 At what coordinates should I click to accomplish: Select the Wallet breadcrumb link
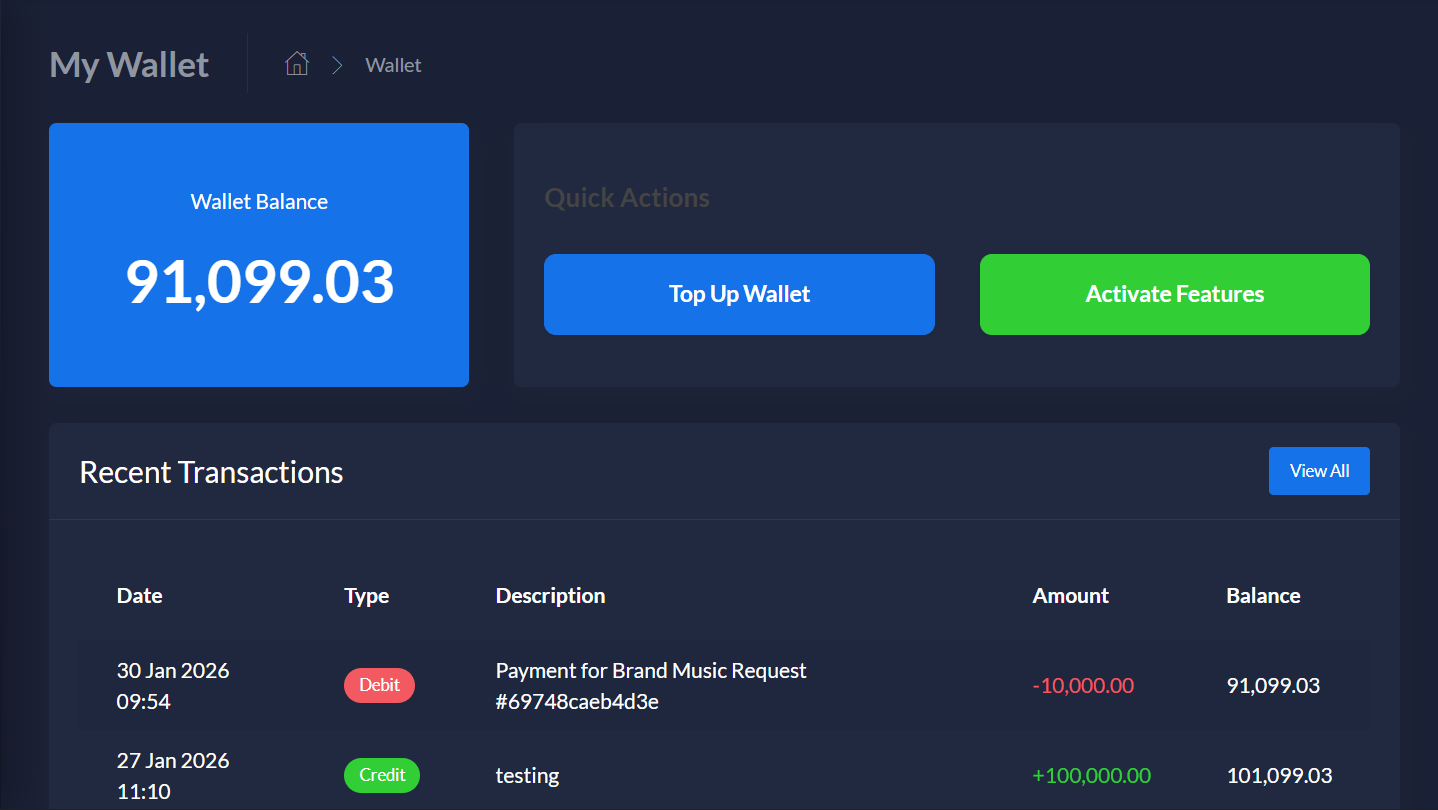click(x=393, y=65)
